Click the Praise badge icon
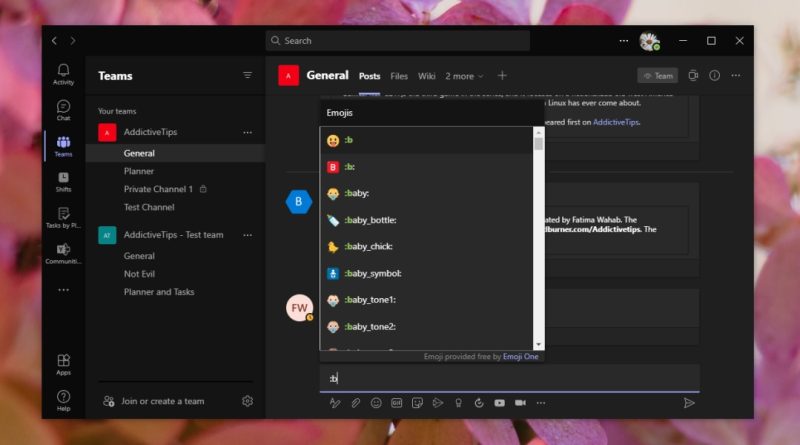800x445 pixels. tap(458, 403)
